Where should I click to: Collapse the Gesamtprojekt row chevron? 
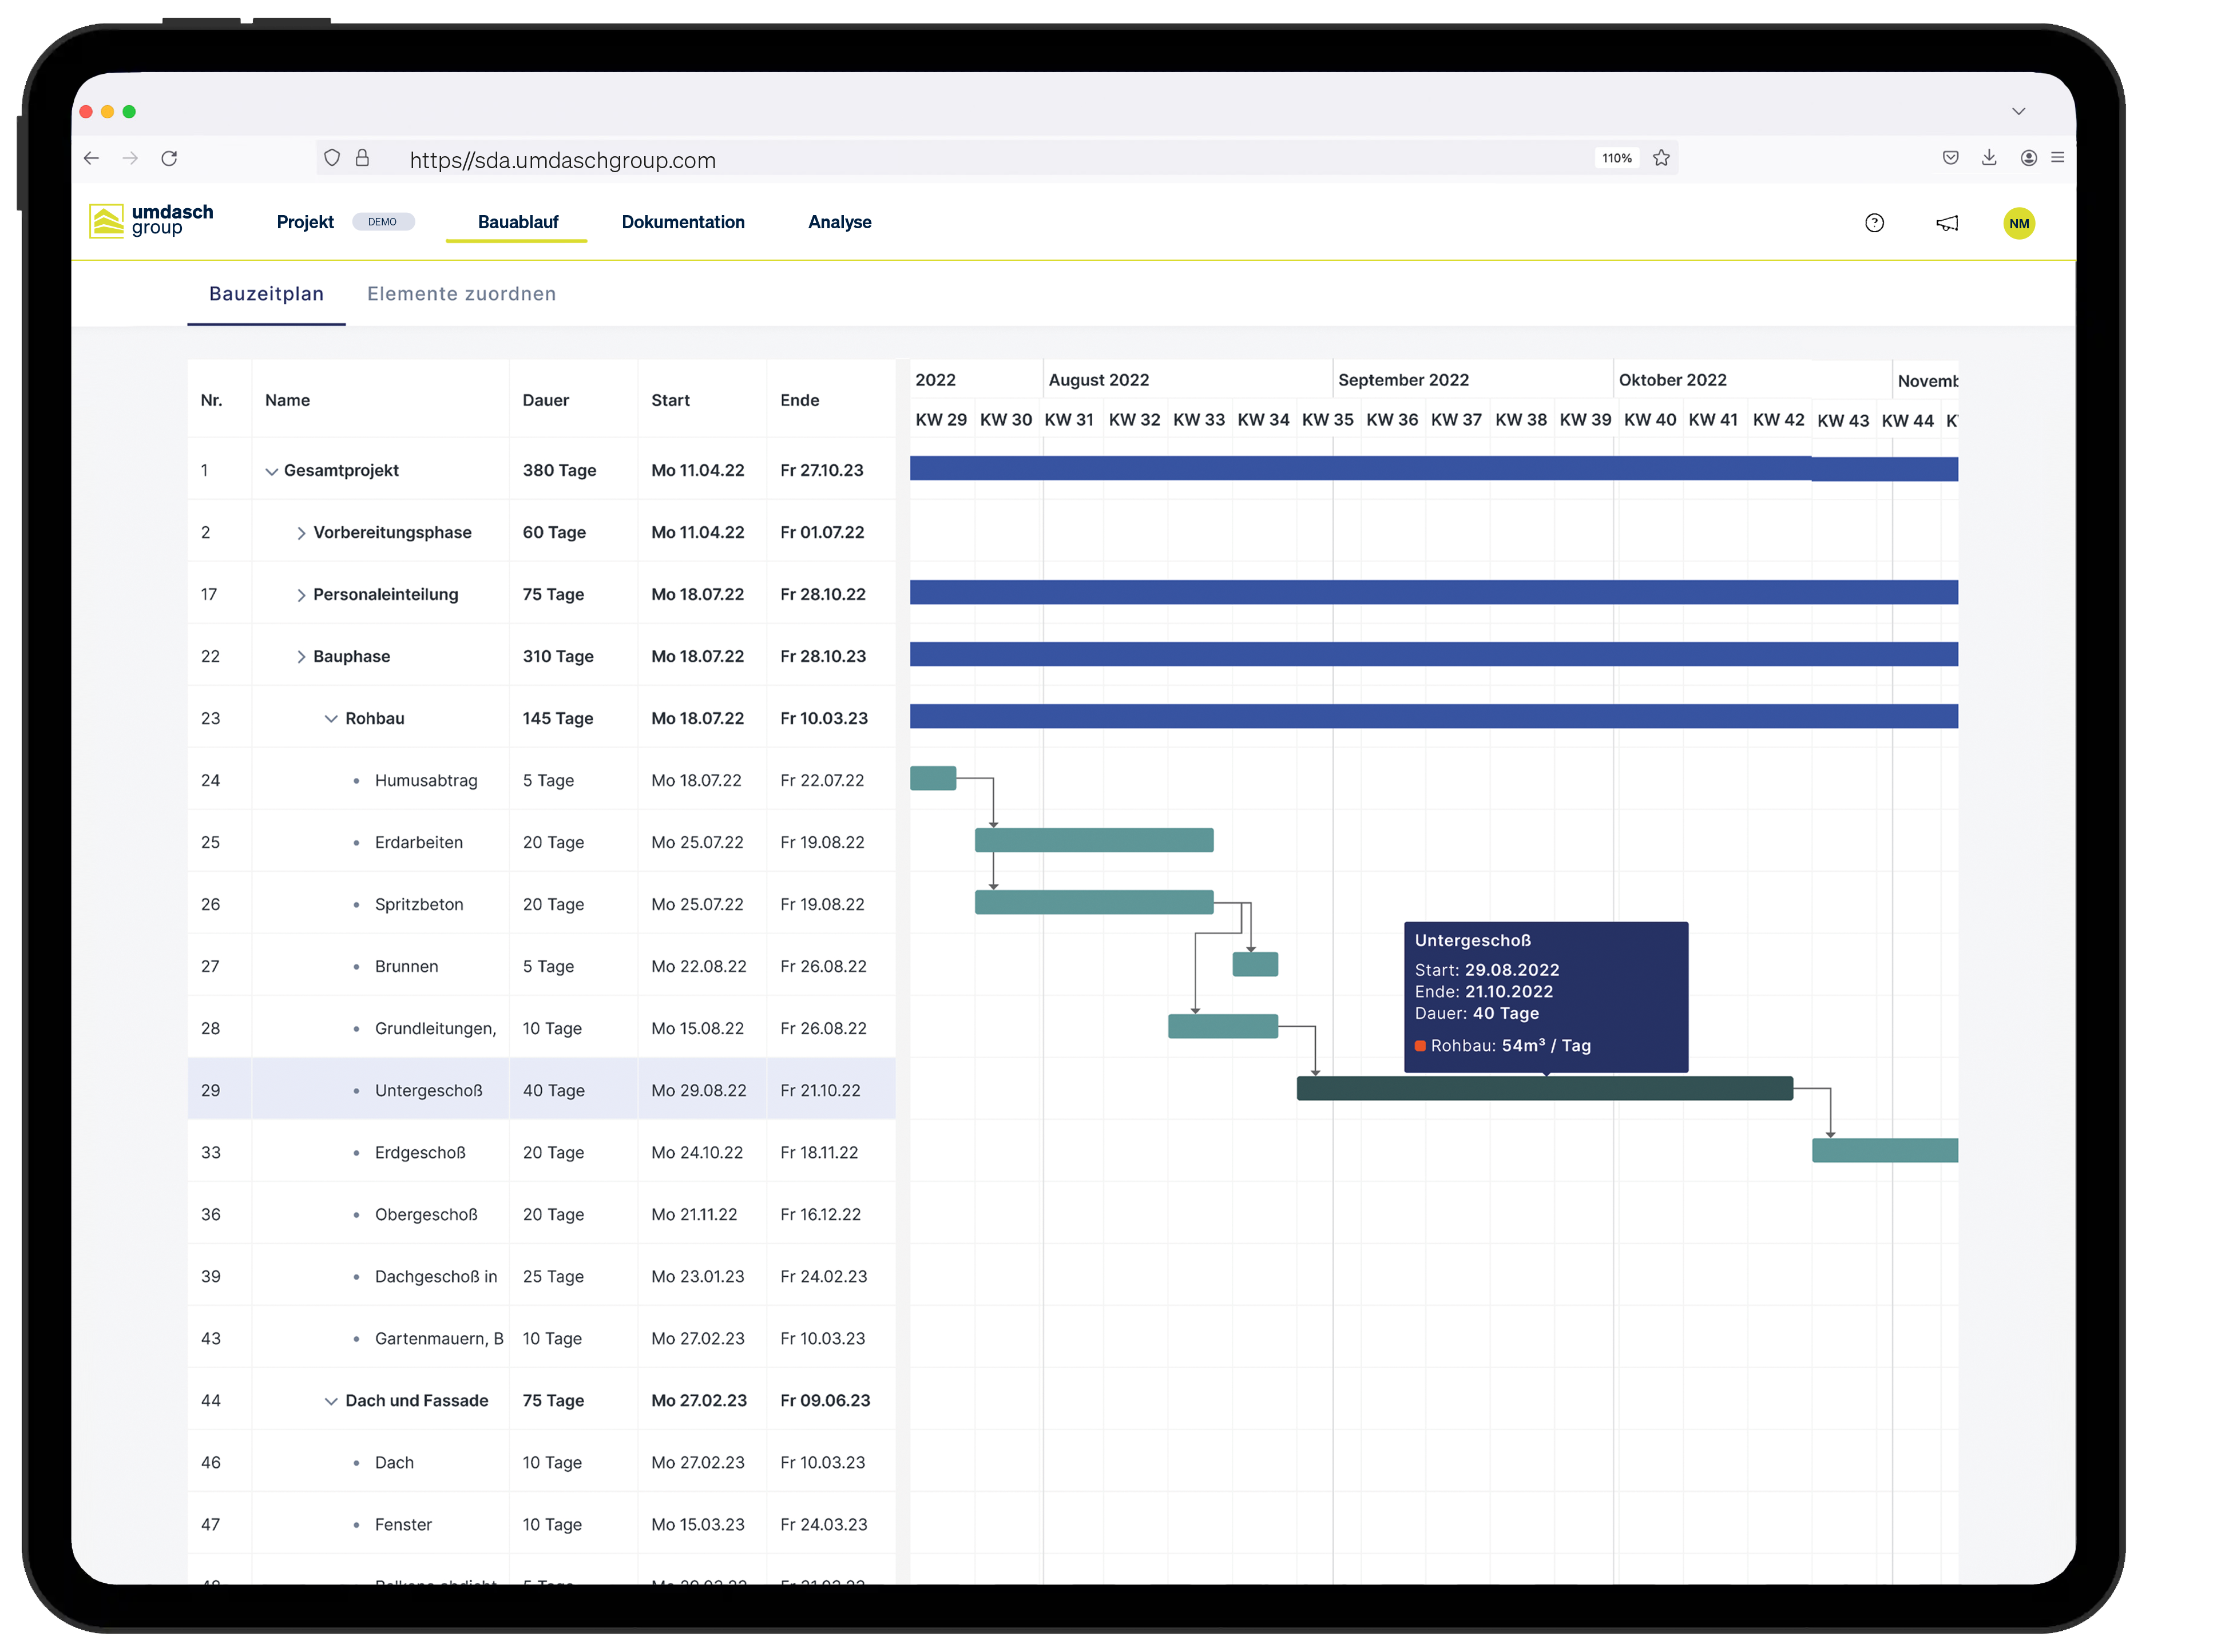271,470
